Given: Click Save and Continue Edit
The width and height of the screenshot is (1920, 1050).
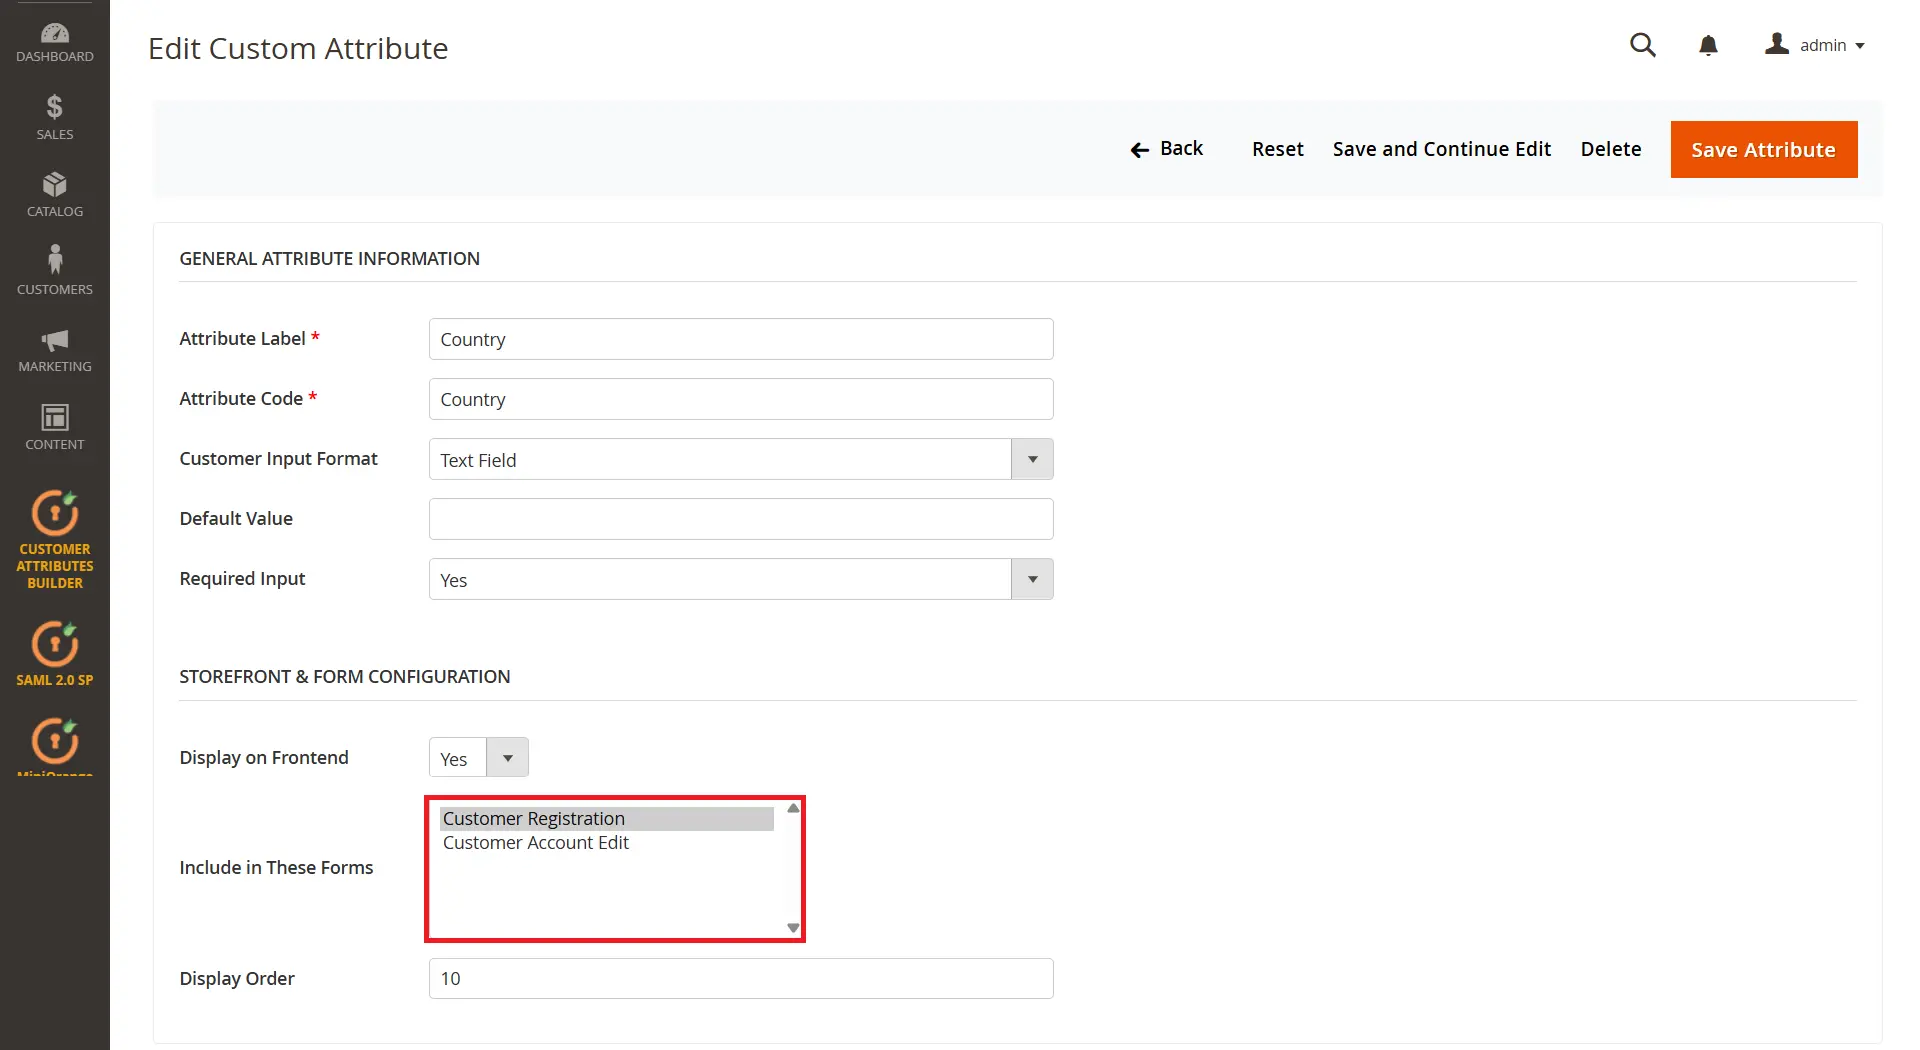Looking at the screenshot, I should [x=1441, y=148].
